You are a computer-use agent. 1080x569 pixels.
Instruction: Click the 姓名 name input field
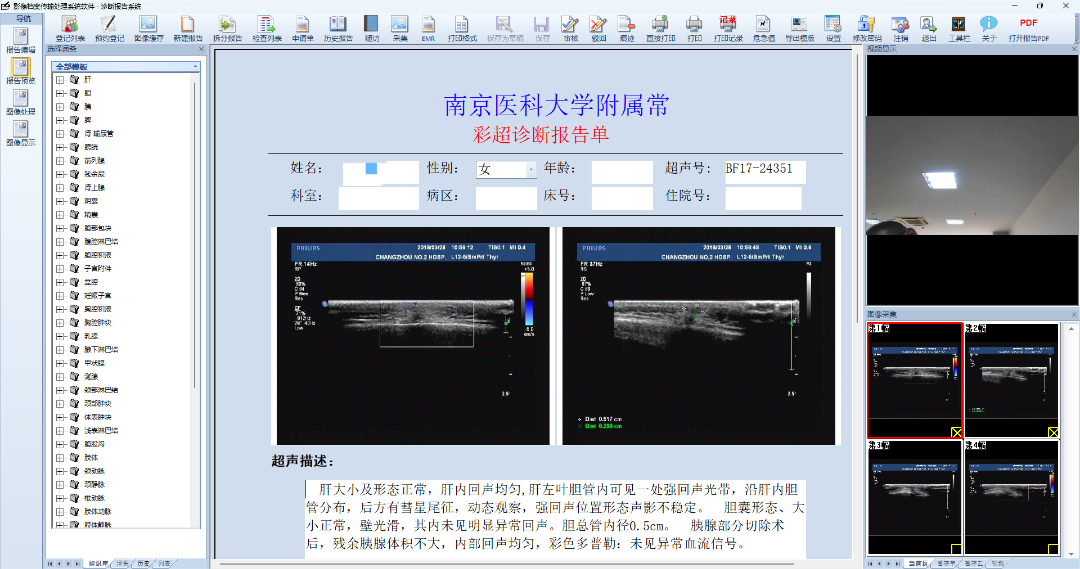point(381,172)
